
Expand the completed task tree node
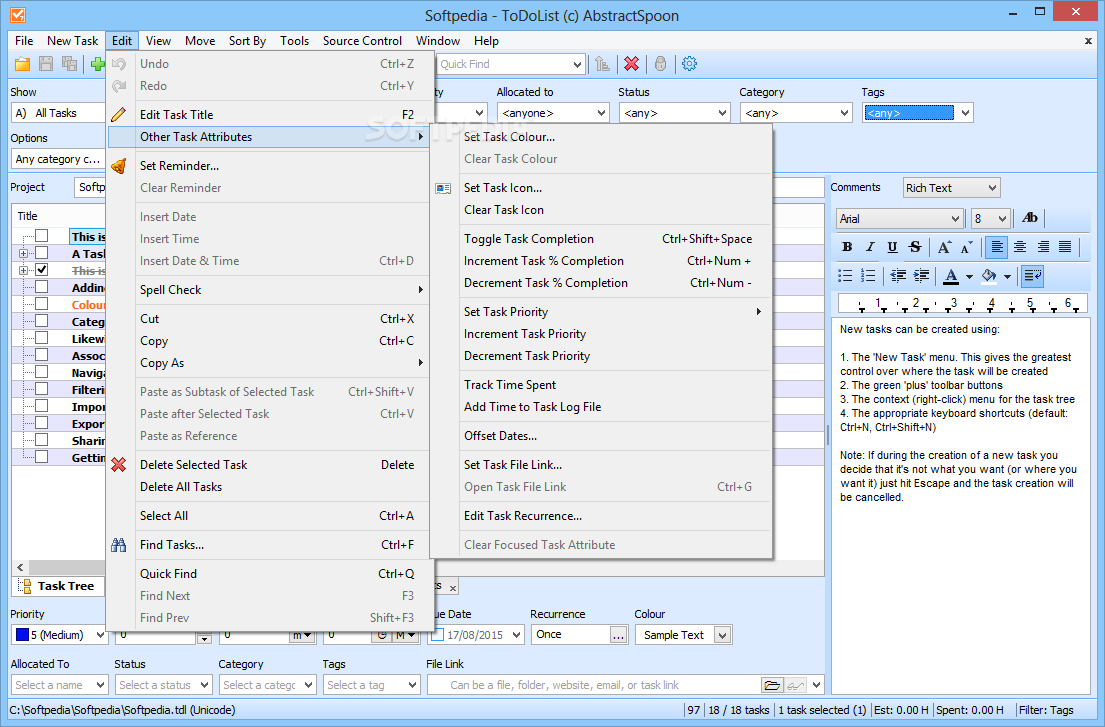[23, 270]
